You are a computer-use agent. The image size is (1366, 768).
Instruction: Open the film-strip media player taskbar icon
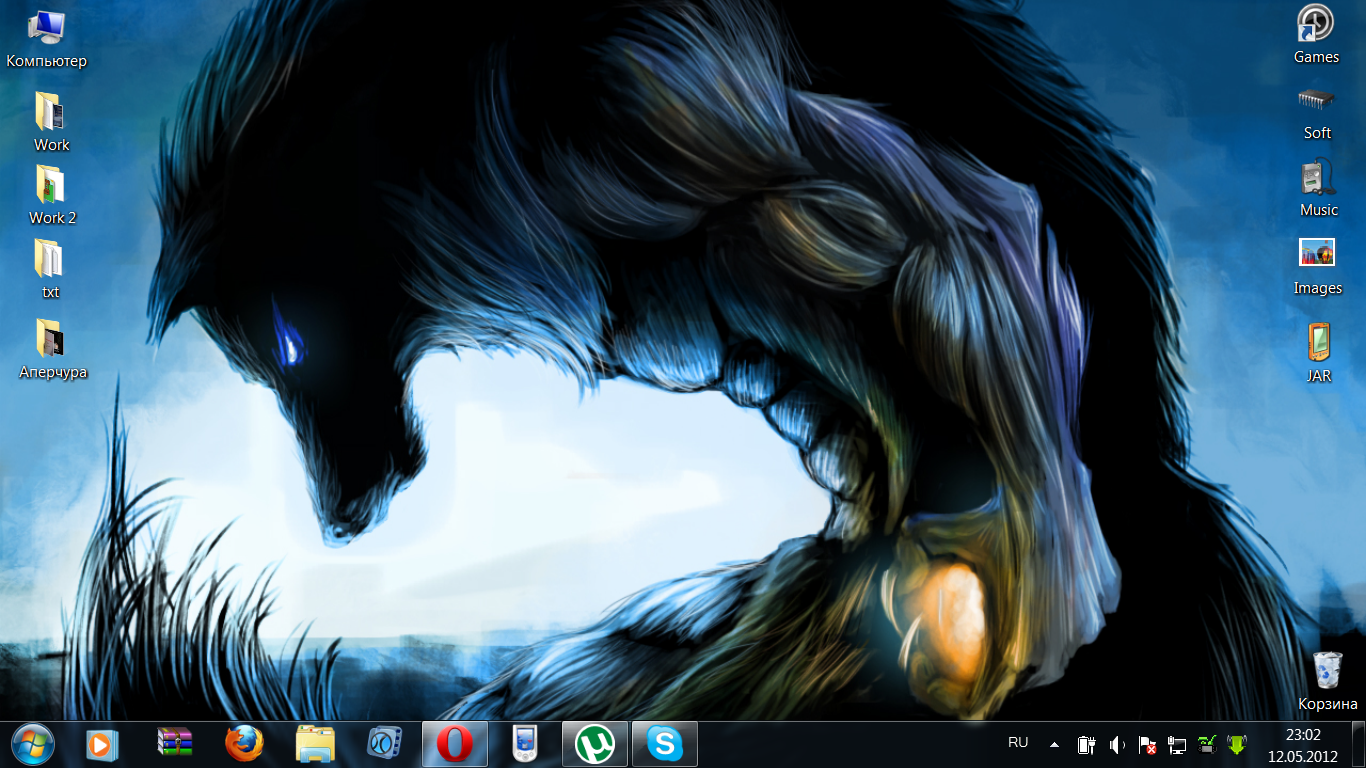point(385,744)
